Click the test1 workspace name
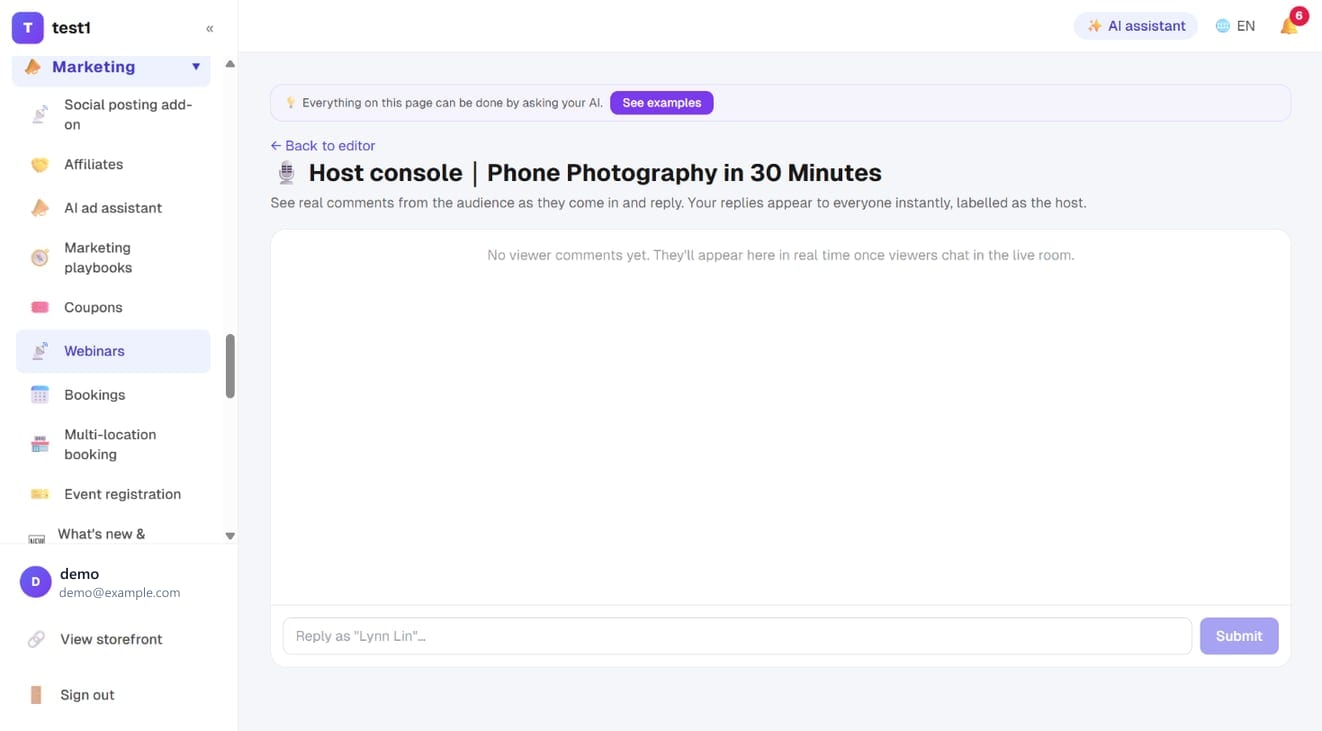The height and width of the screenshot is (731, 1322). [x=71, y=28]
